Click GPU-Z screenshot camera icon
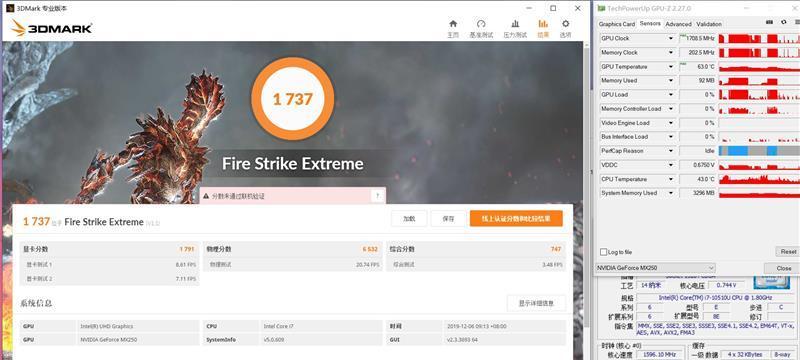Viewport: 800px width, 360px height. point(769,22)
